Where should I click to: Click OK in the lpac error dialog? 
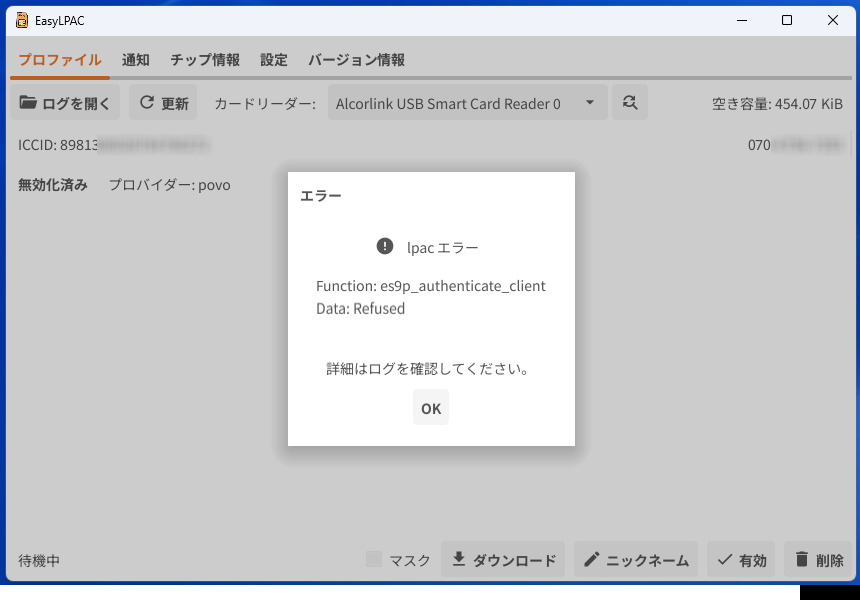(431, 408)
